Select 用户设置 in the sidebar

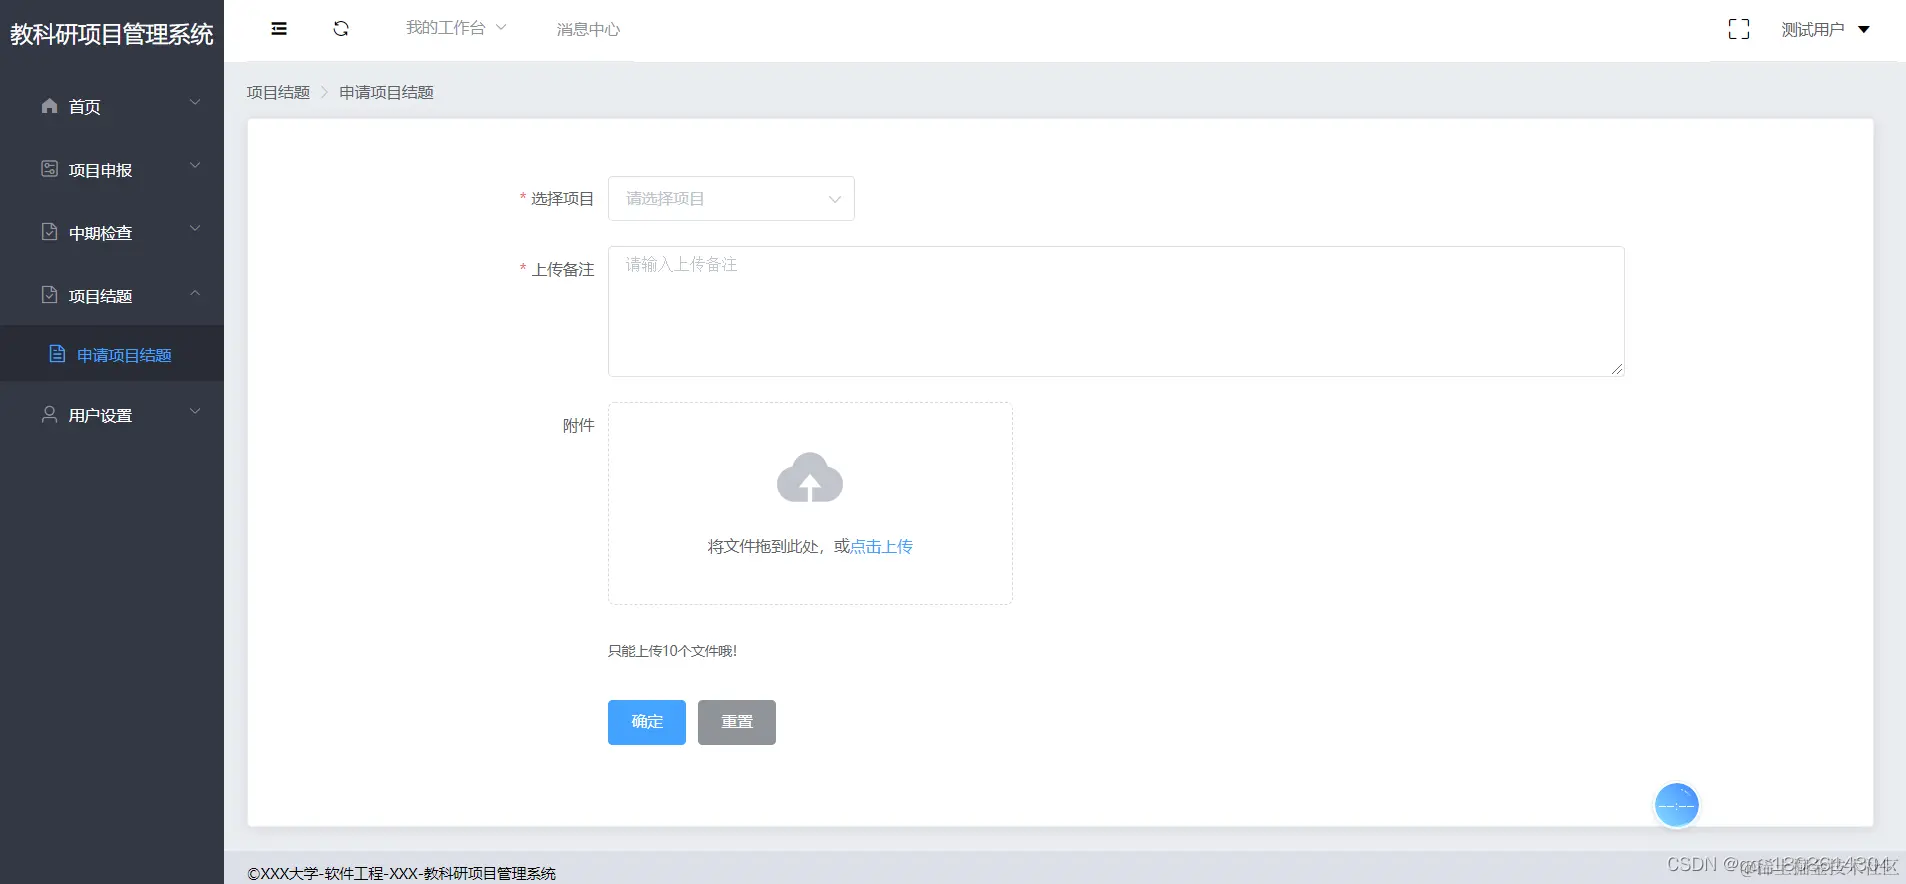tap(112, 415)
